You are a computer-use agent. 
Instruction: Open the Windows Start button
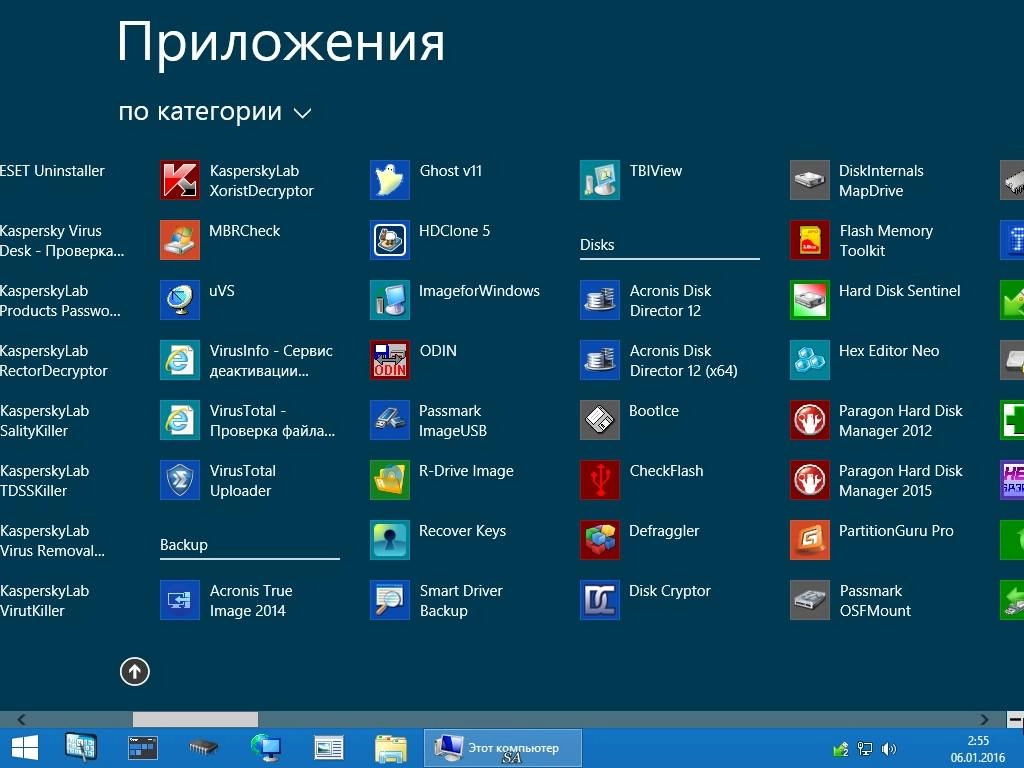(x=25, y=748)
